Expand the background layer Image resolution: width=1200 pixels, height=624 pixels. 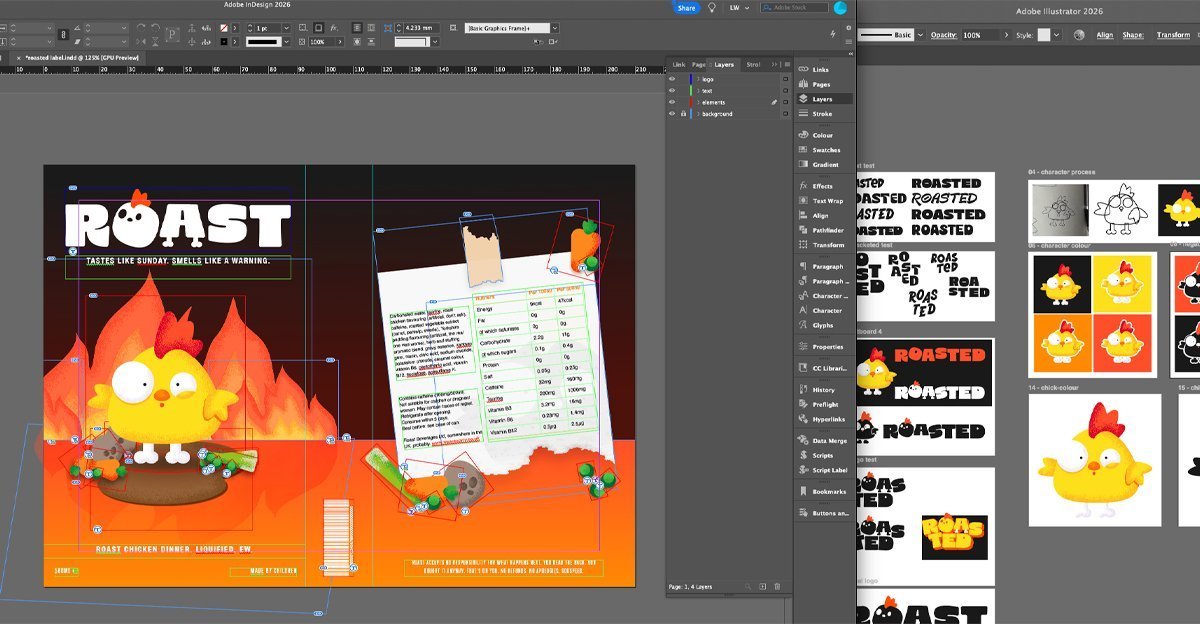[698, 114]
